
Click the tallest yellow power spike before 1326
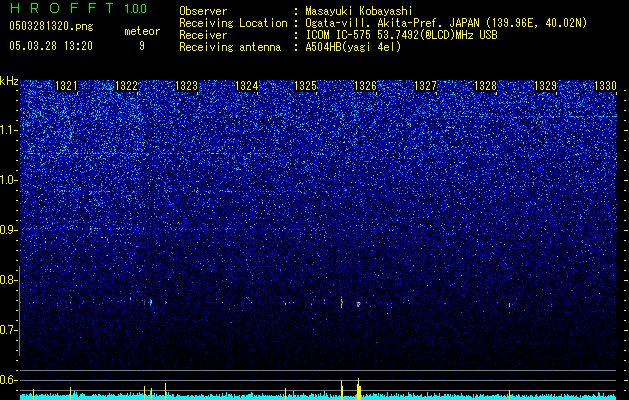[359, 389]
